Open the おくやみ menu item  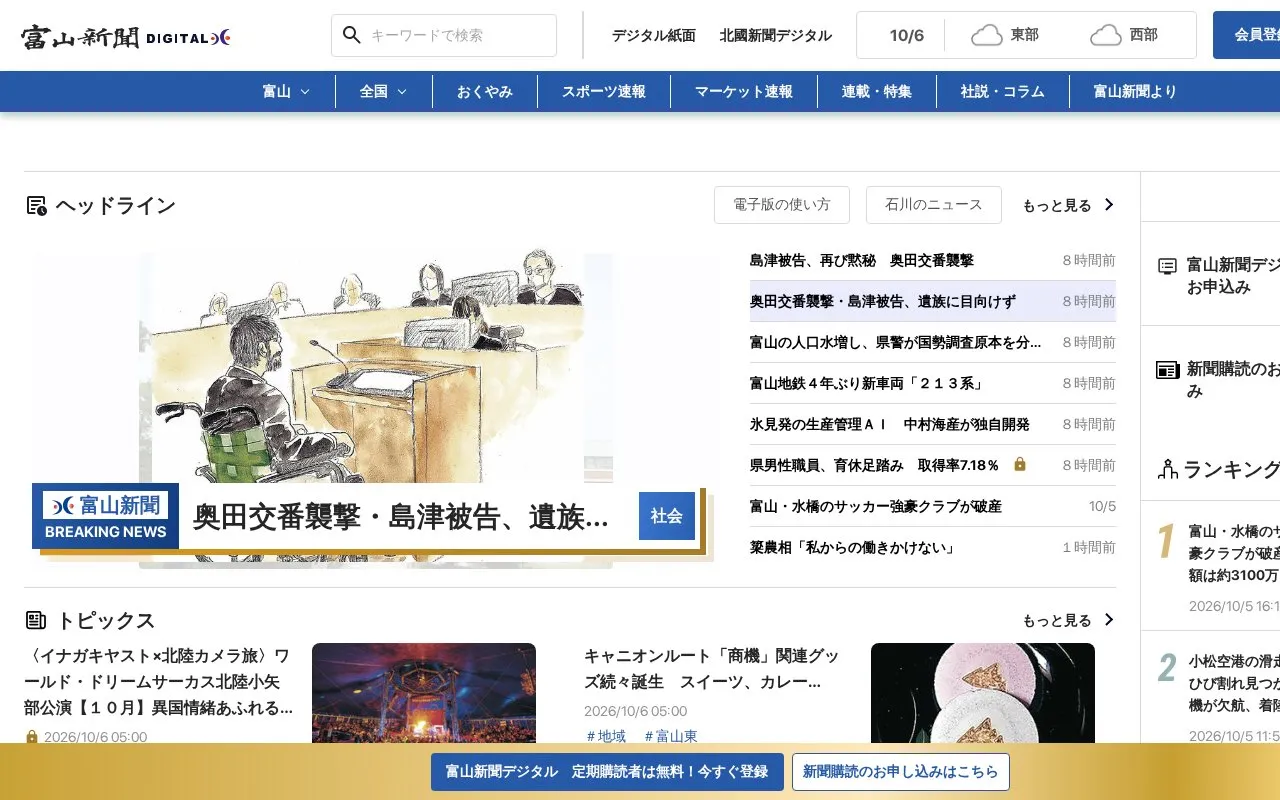485,91
